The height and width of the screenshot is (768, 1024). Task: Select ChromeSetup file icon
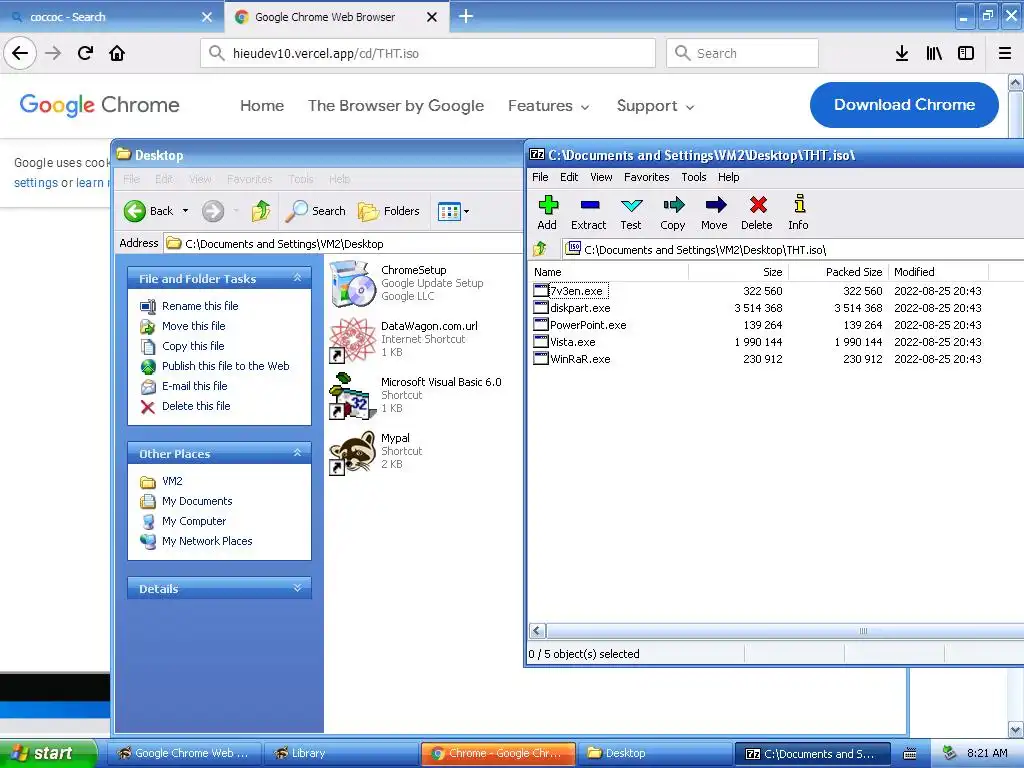tap(353, 283)
